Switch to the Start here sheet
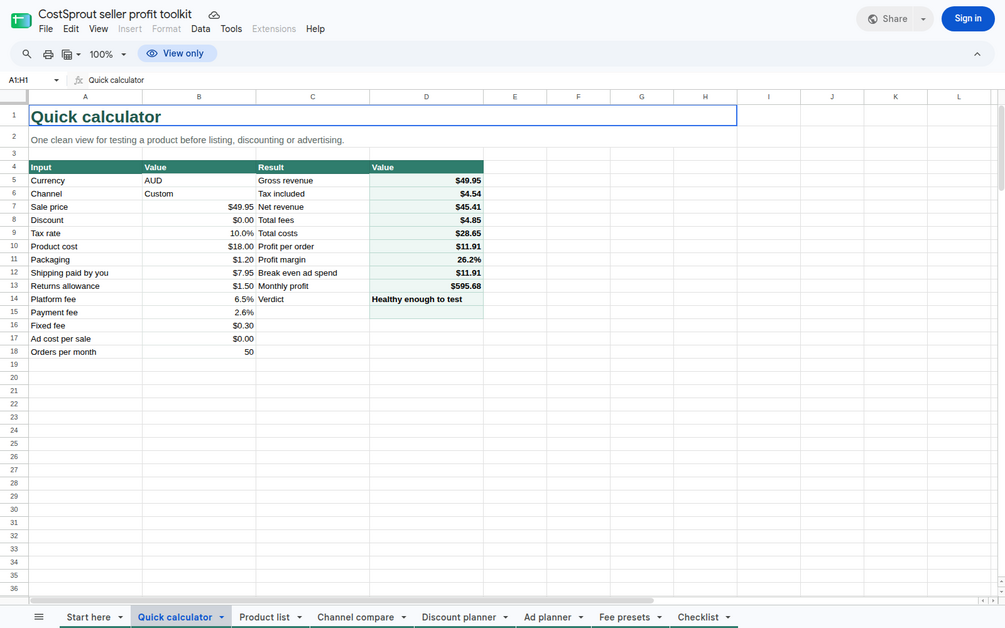 tap(88, 617)
